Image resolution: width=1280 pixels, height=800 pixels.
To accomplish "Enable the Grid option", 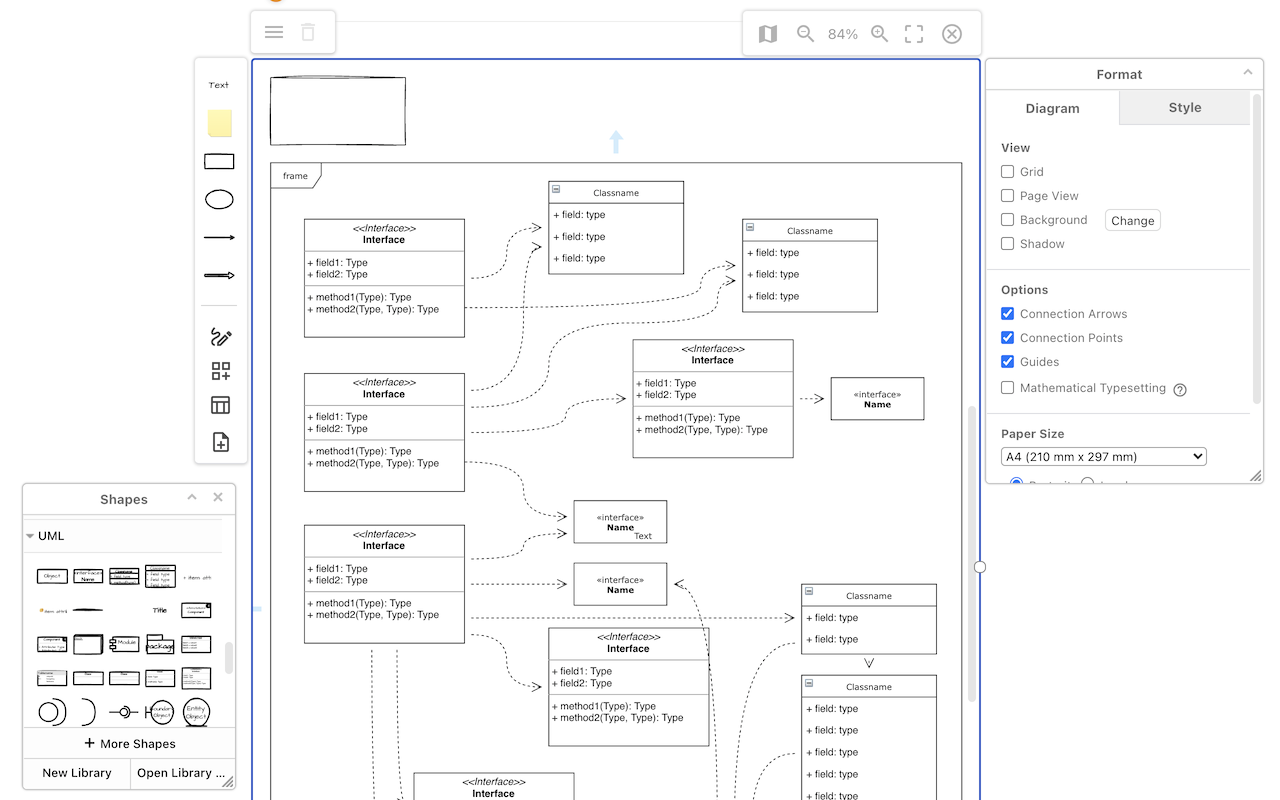I will click(x=1007, y=171).
